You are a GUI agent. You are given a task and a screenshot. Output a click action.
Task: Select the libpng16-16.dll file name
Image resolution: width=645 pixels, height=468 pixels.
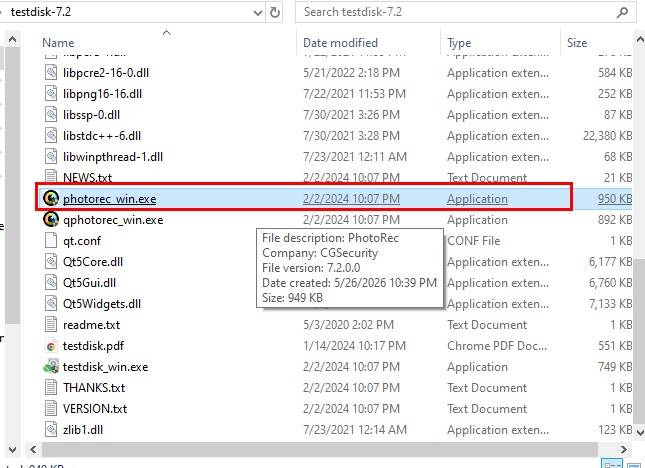[102, 94]
